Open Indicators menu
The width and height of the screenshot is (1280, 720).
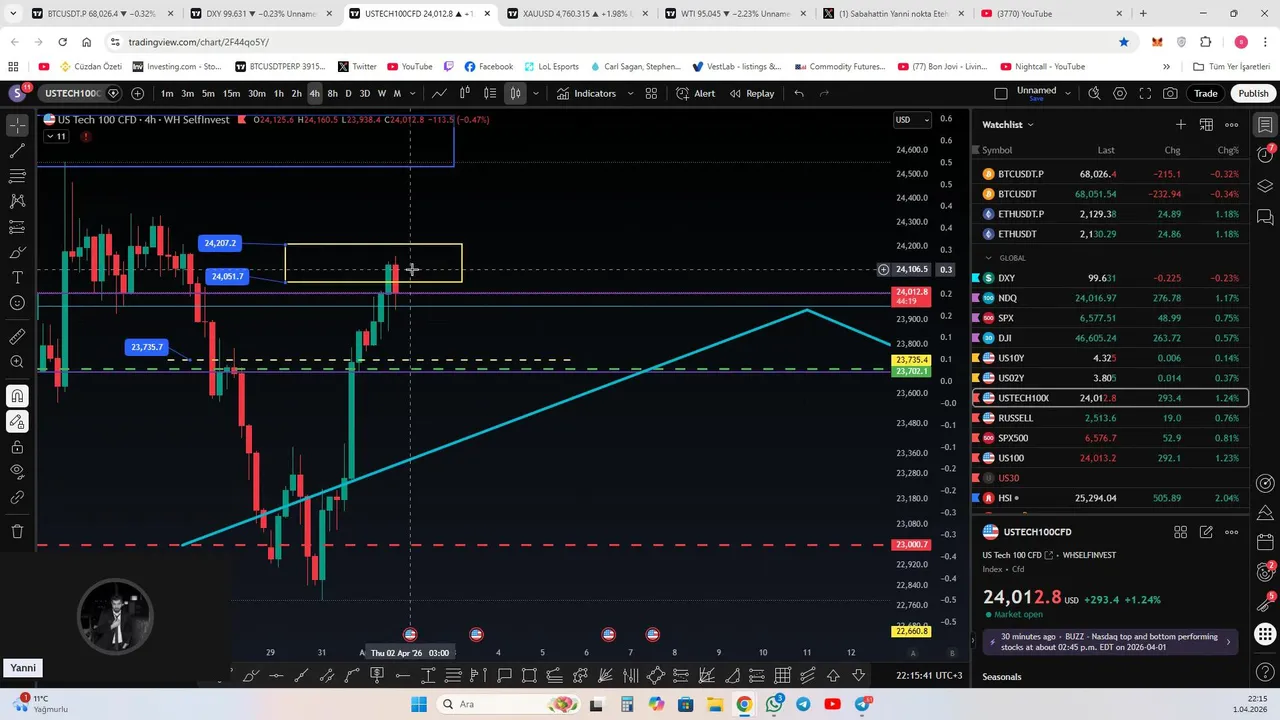pyautogui.click(x=587, y=93)
